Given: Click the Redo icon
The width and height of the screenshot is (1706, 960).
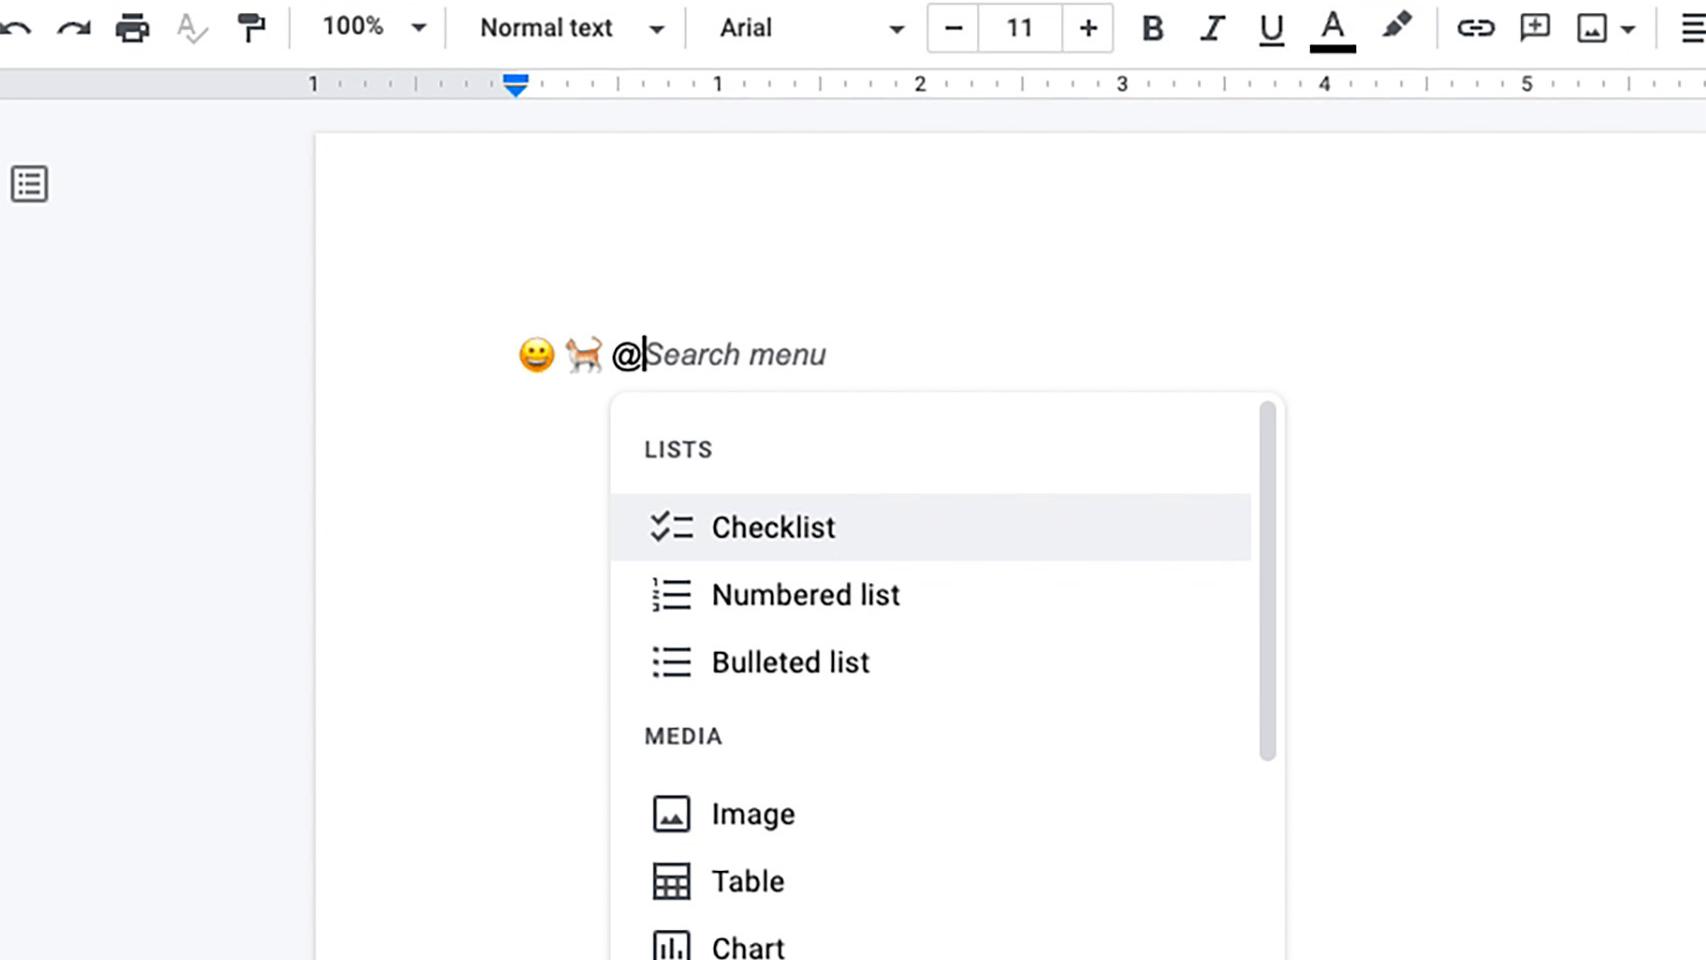Looking at the screenshot, I should 72,28.
